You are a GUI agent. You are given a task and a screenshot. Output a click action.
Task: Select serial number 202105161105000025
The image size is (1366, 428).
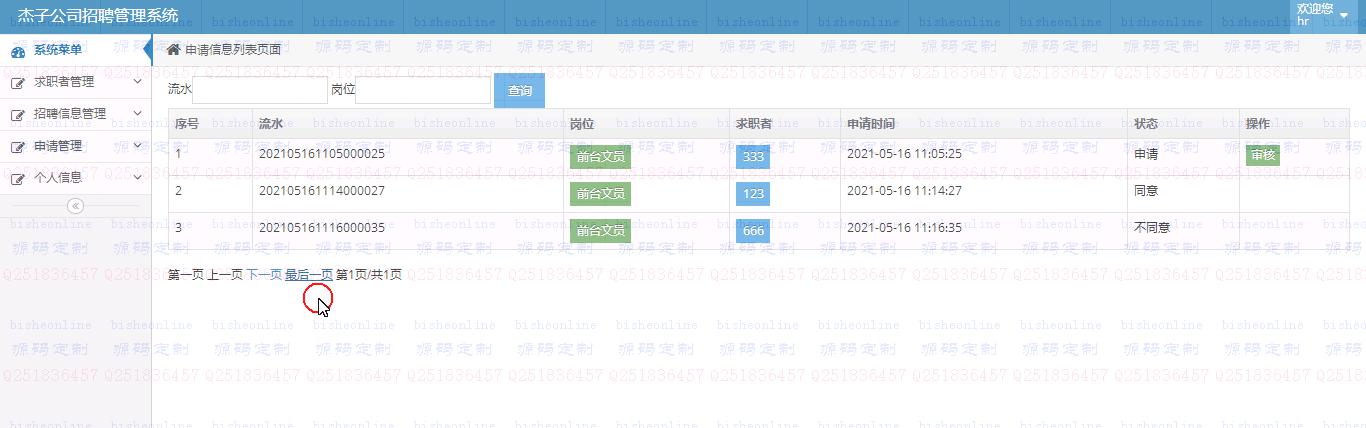(322, 154)
